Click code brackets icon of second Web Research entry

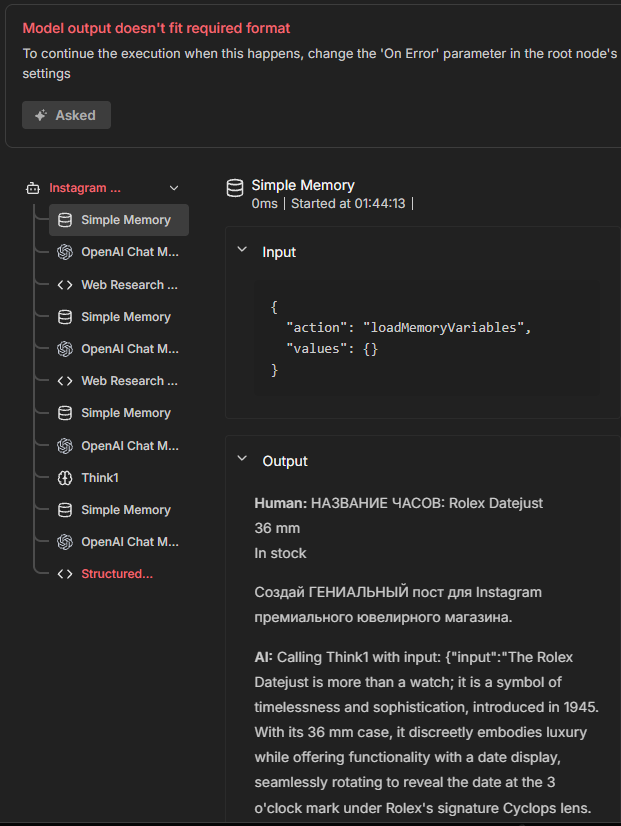click(x=65, y=381)
